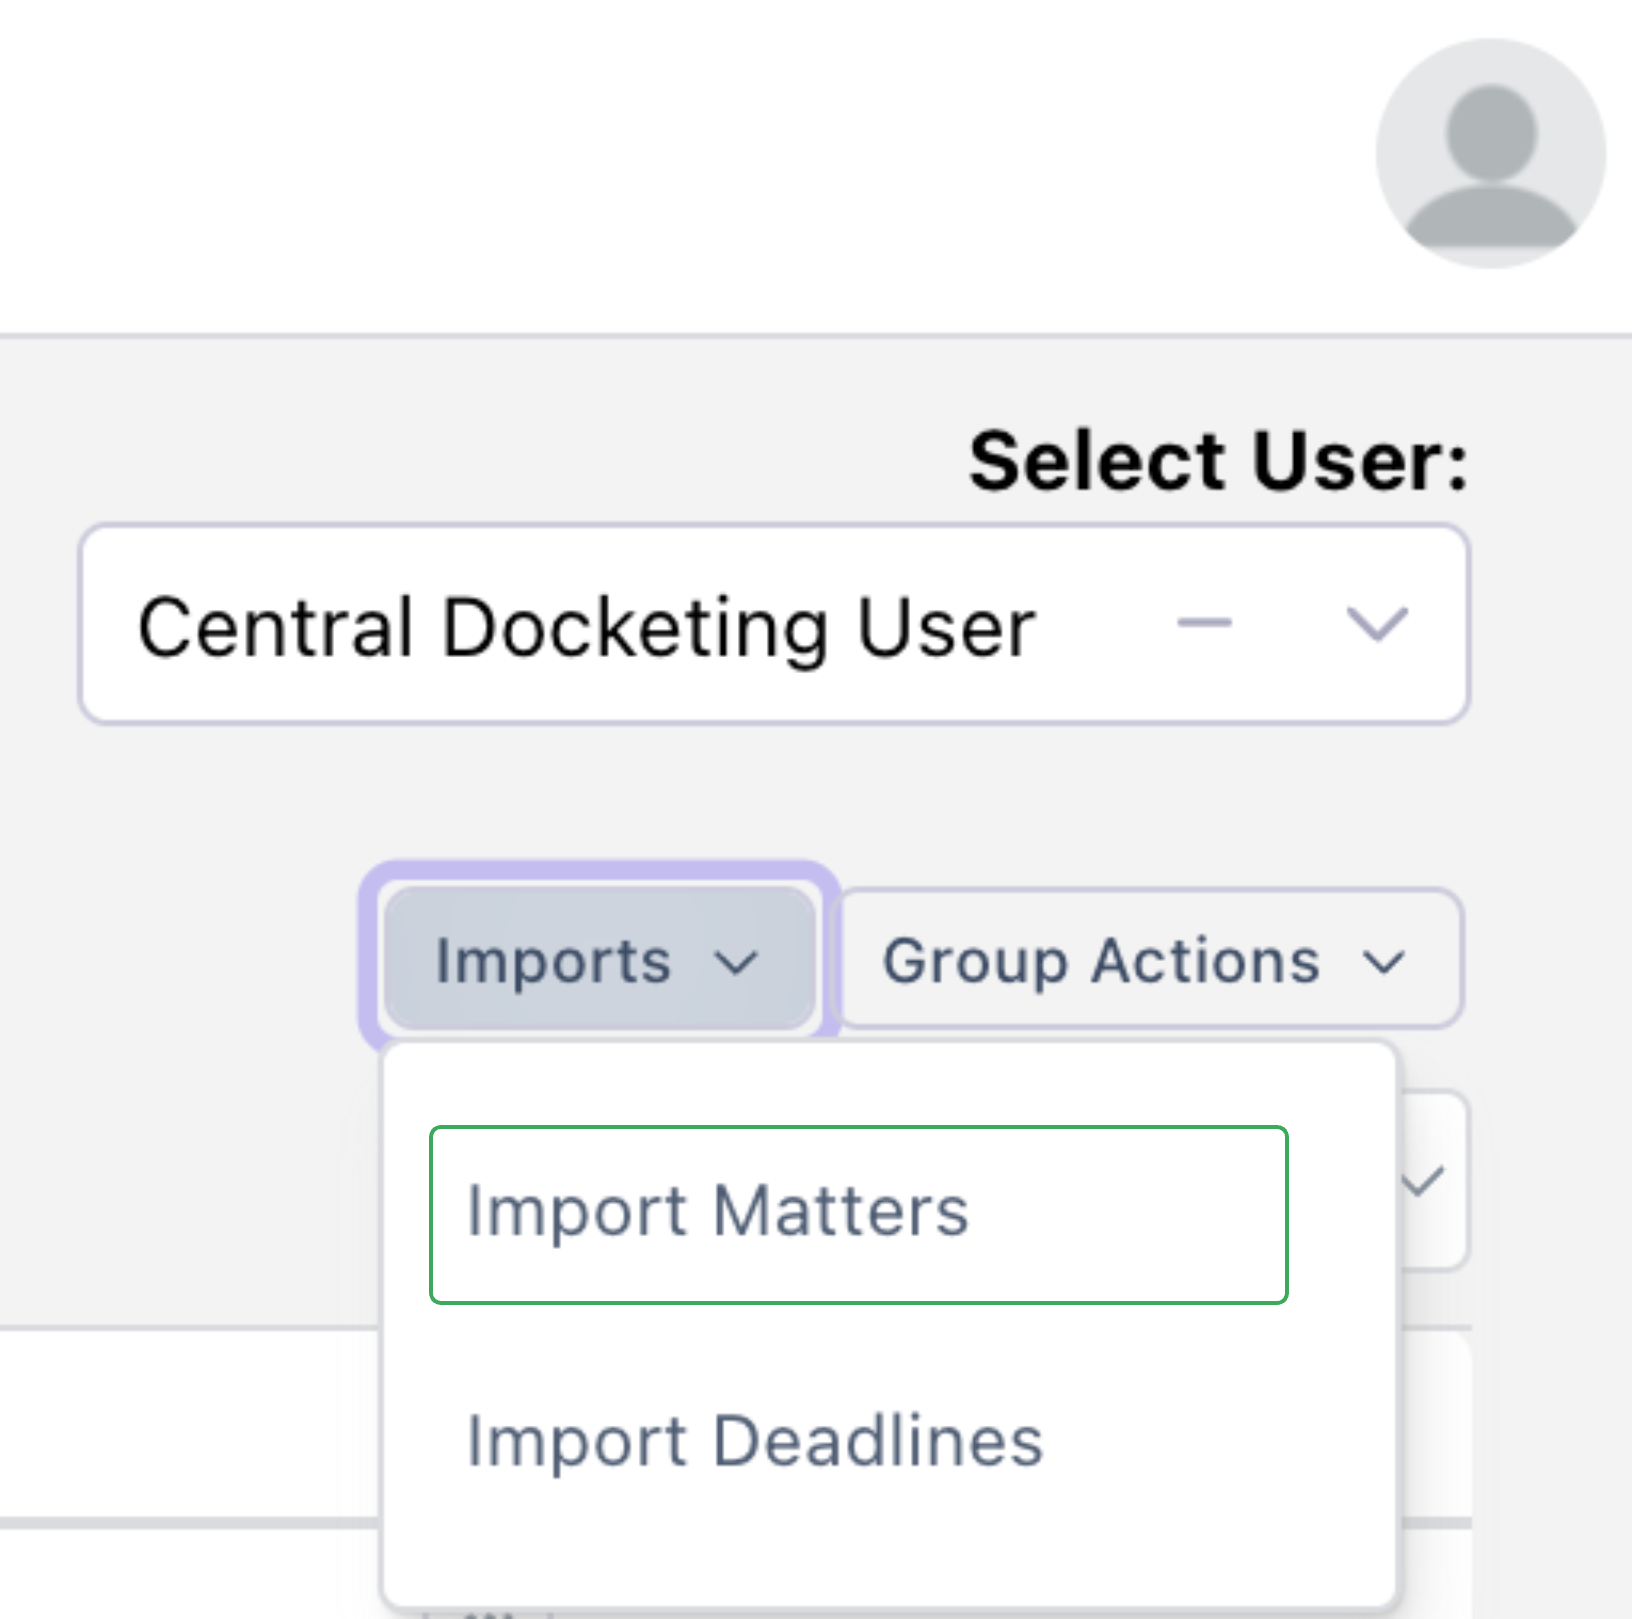Click the Group Actions label text

[x=1100, y=961]
